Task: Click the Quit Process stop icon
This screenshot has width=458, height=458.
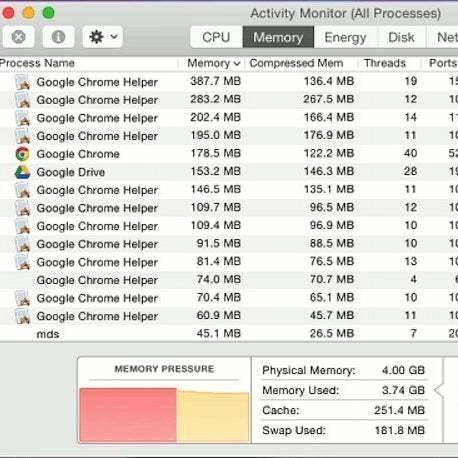Action: [19, 37]
